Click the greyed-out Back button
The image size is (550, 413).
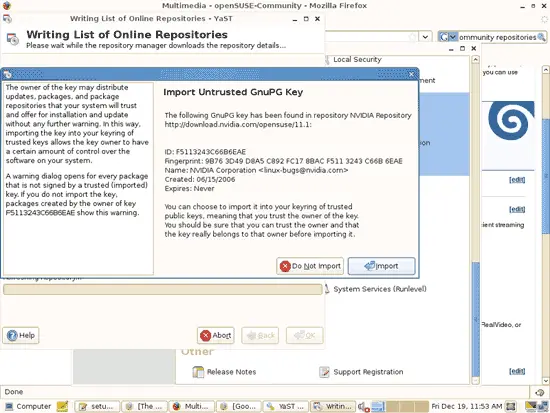[260, 335]
